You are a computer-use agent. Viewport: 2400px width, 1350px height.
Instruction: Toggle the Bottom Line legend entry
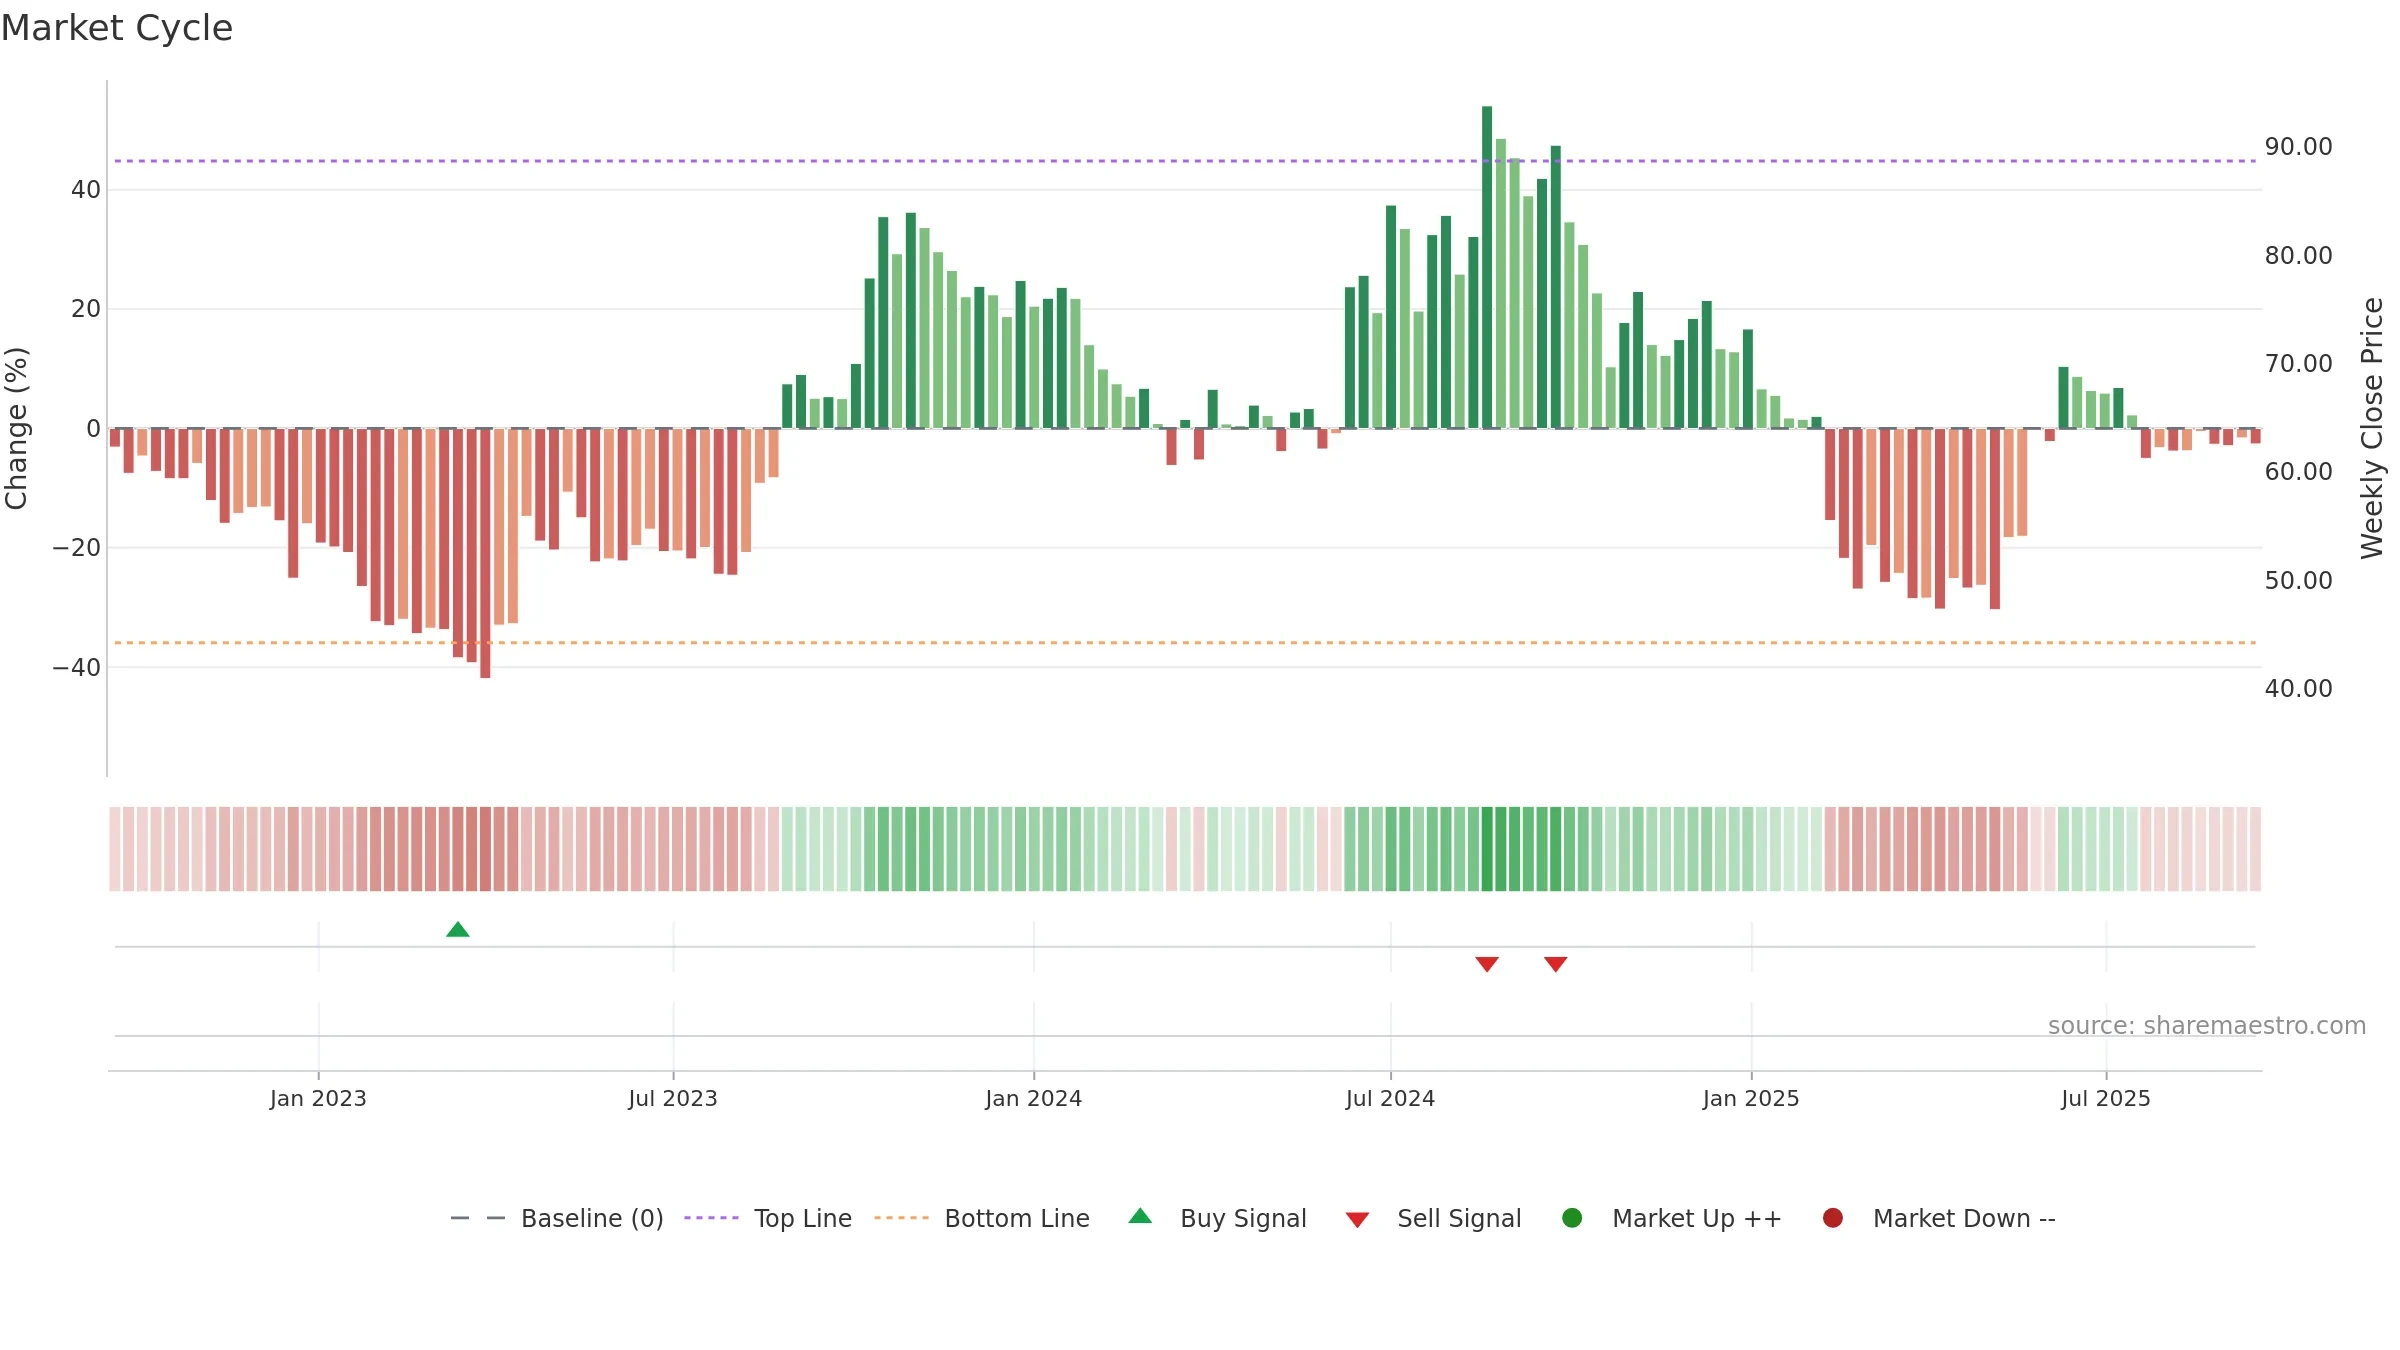982,1218
